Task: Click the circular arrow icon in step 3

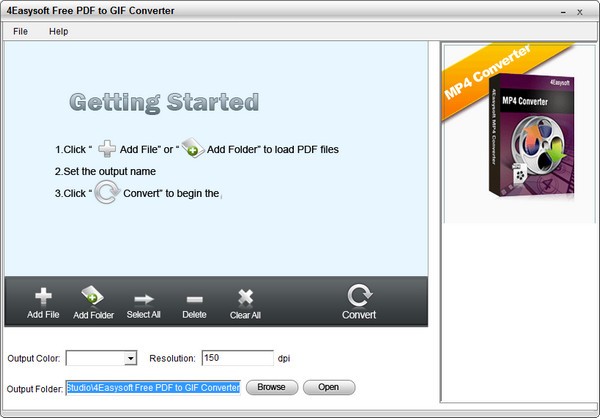Action: 107,192
